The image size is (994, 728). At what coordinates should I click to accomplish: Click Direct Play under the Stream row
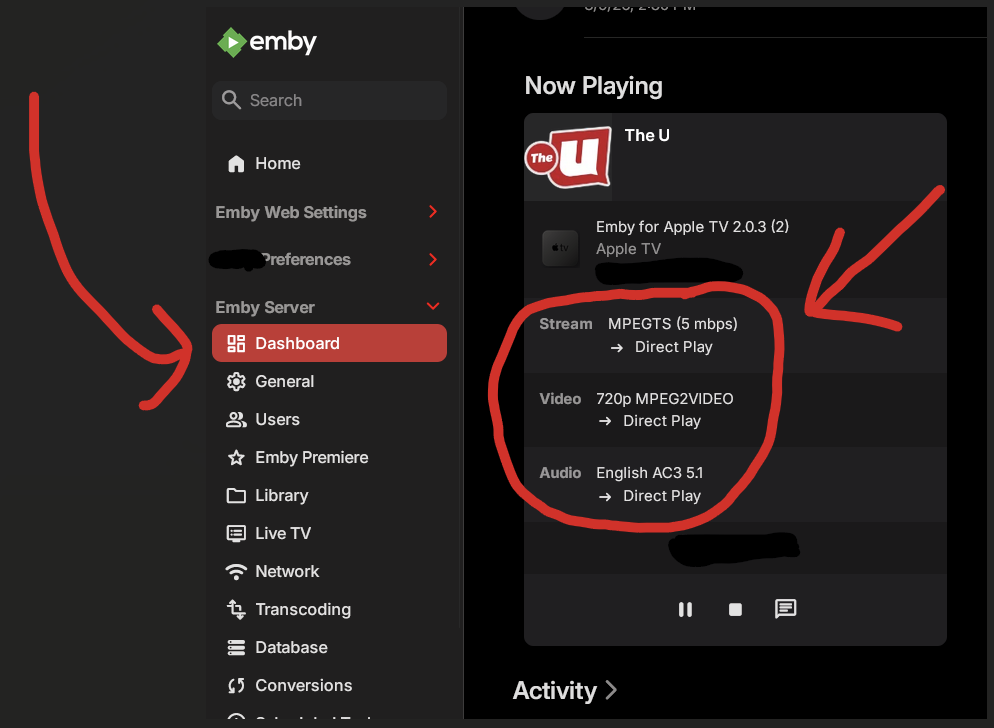click(x=673, y=348)
